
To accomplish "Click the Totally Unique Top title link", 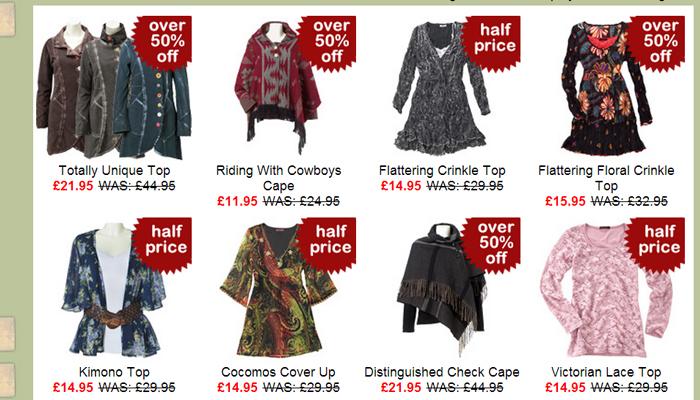I will tap(114, 171).
